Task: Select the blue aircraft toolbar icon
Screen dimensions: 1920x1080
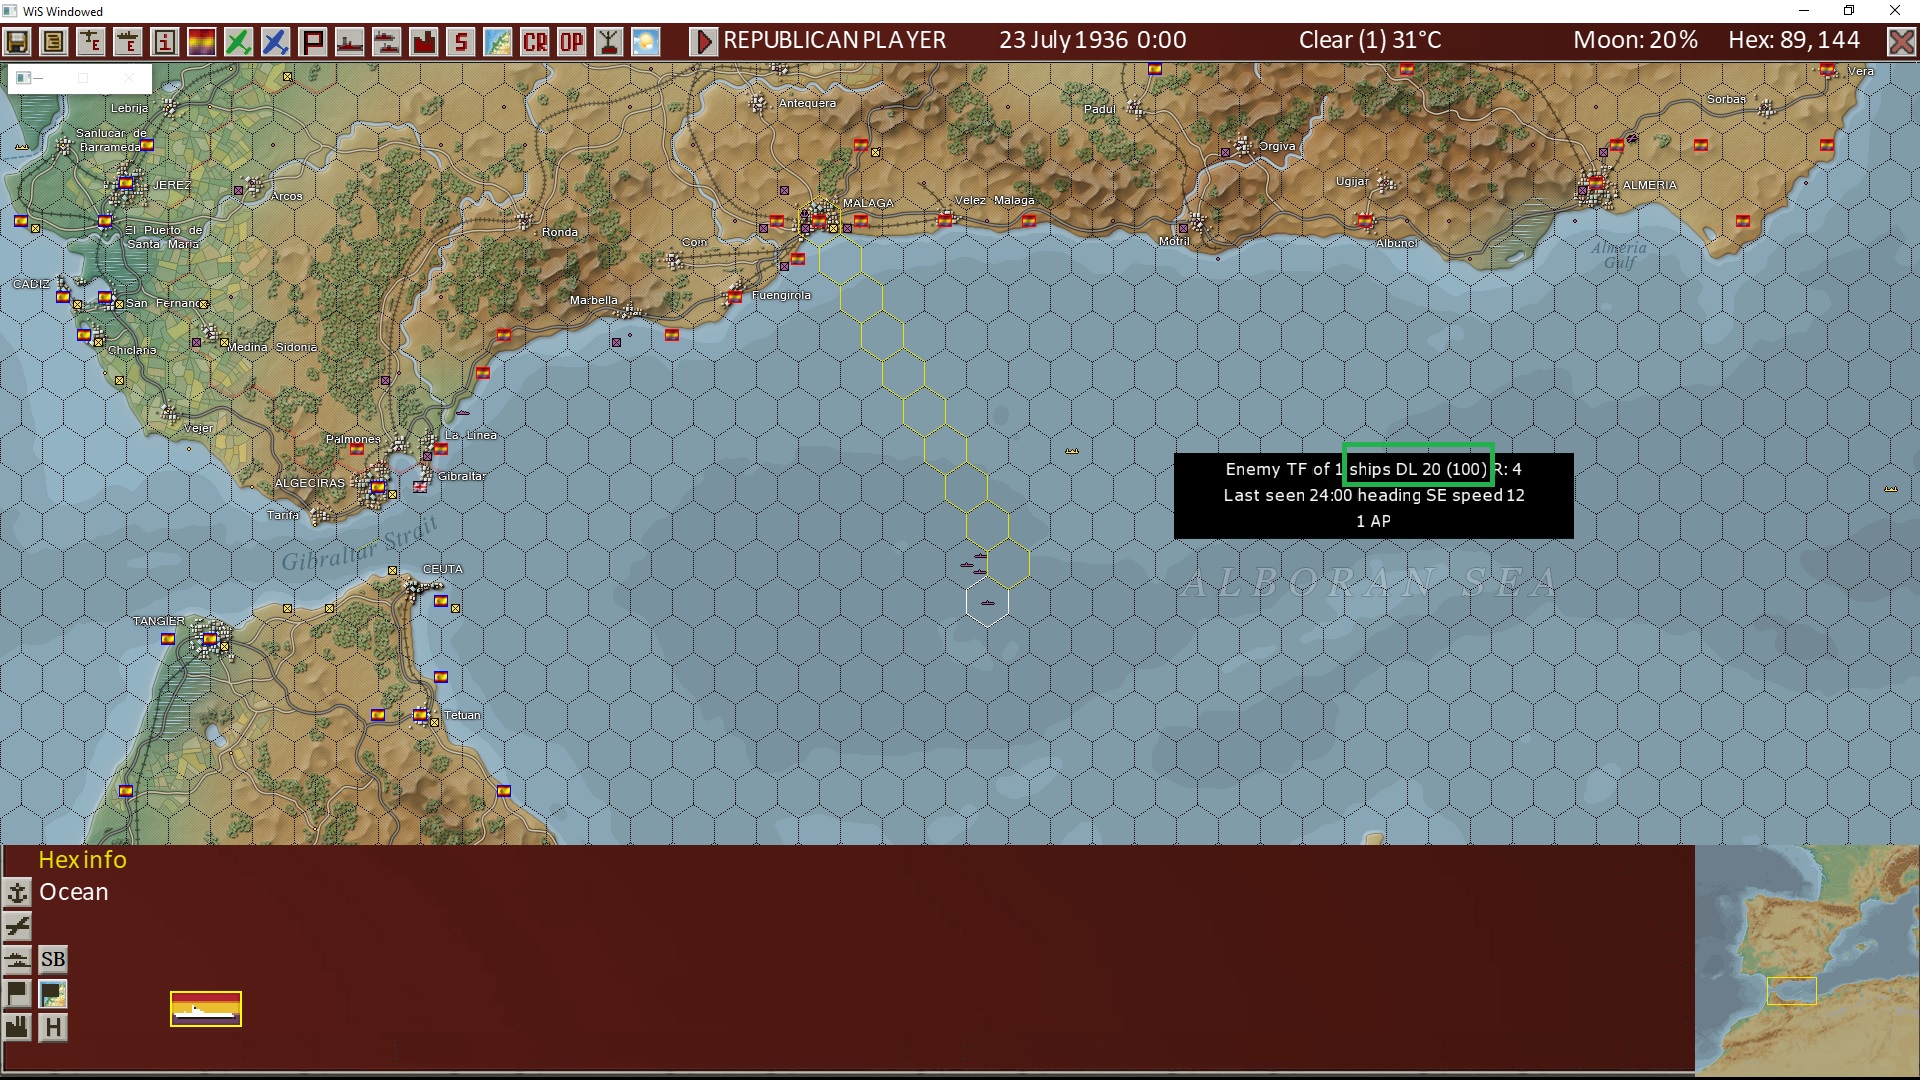Action: click(x=276, y=41)
